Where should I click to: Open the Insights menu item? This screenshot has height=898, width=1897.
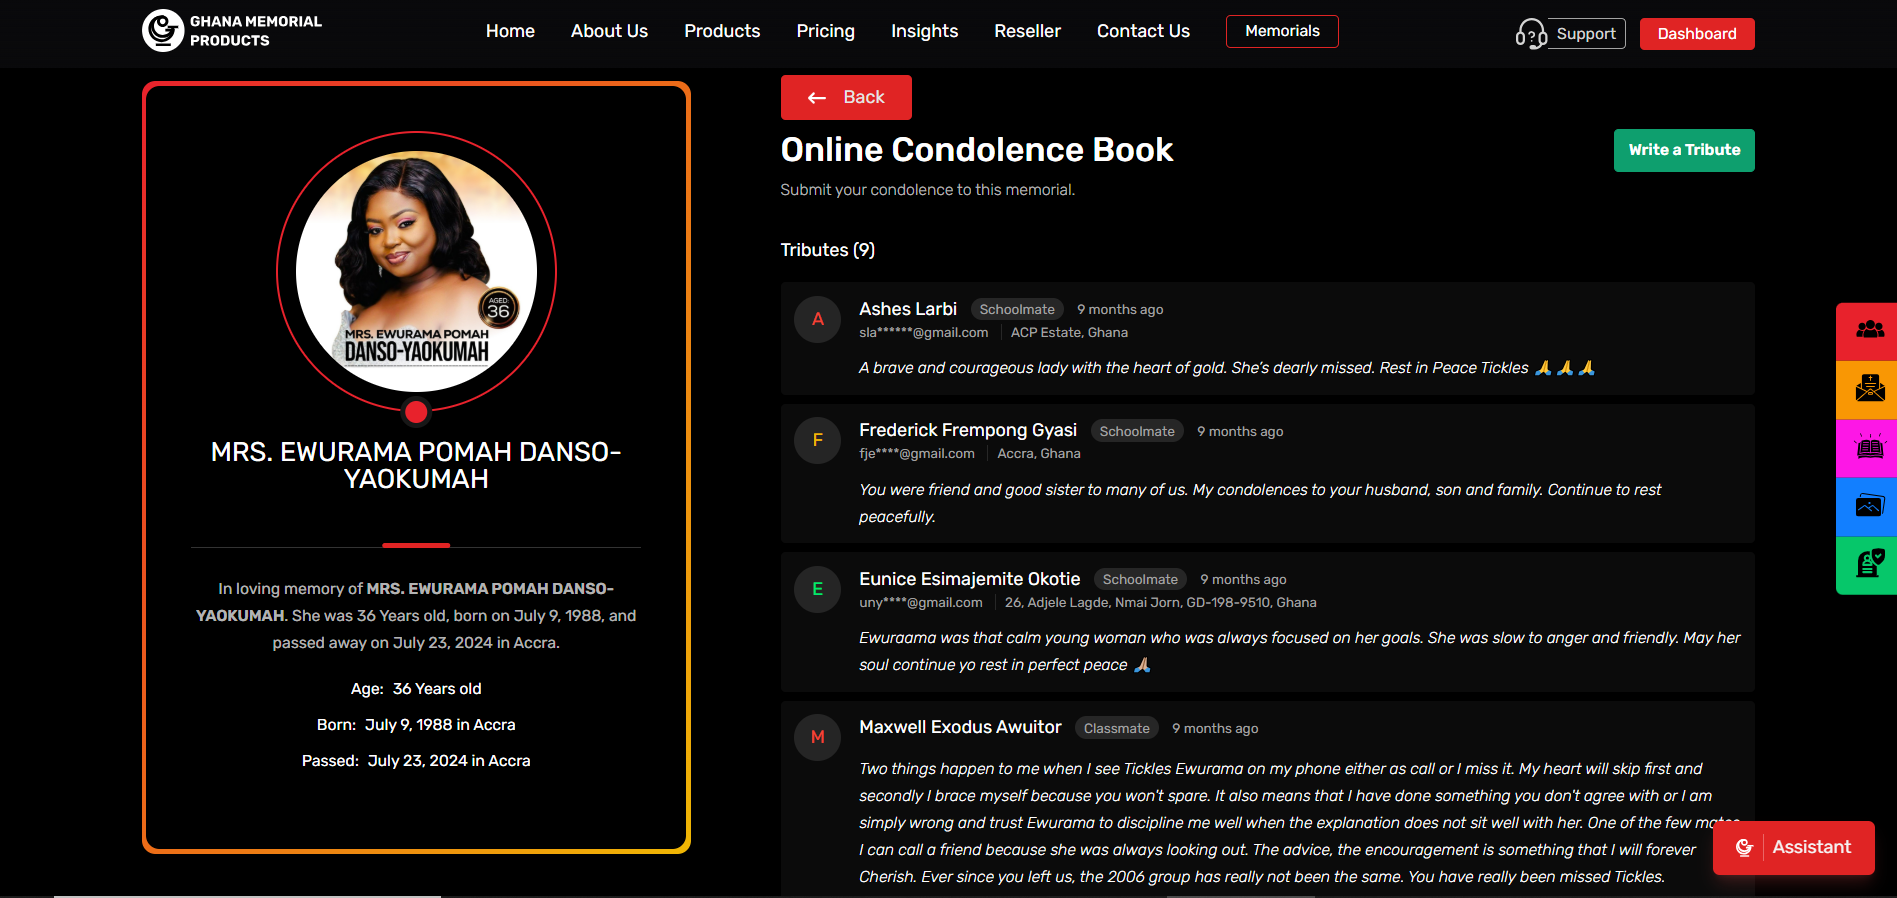[x=924, y=31]
